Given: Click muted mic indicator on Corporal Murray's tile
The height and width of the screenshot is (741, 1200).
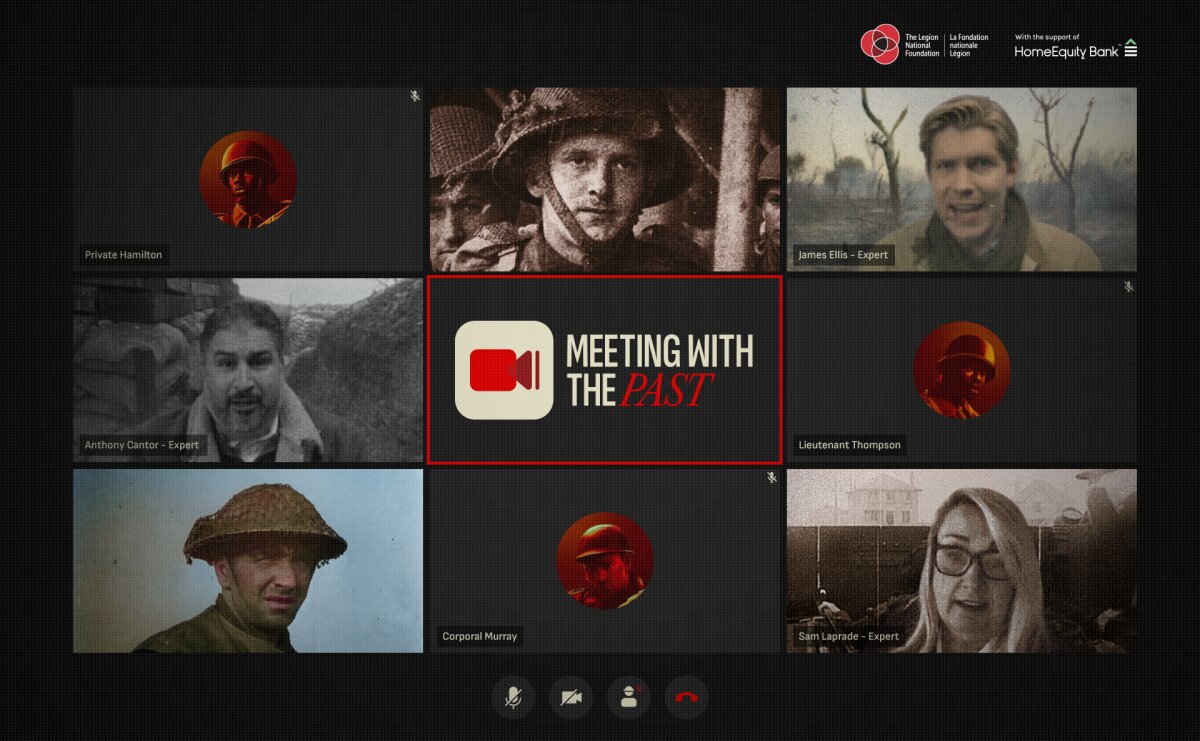Looking at the screenshot, I should pos(771,478).
